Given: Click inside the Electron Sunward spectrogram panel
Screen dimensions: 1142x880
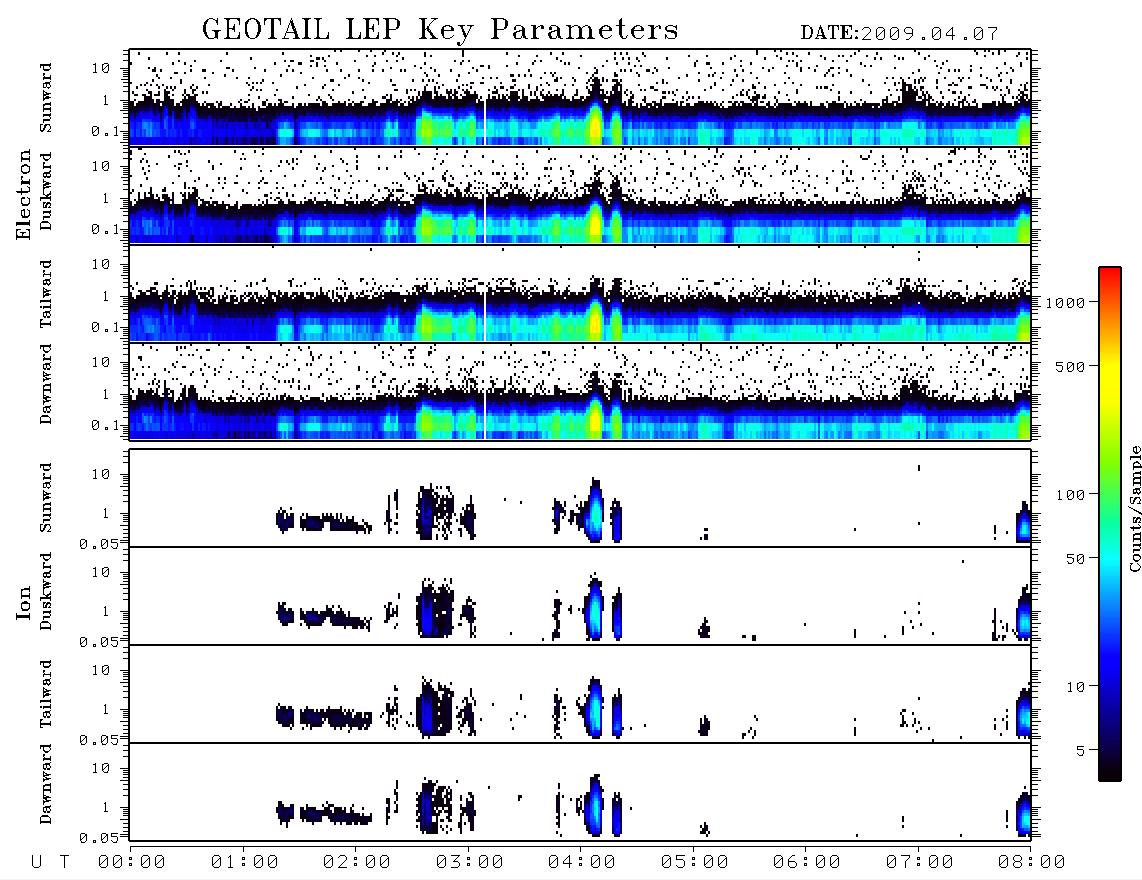Looking at the screenshot, I should point(580,97).
